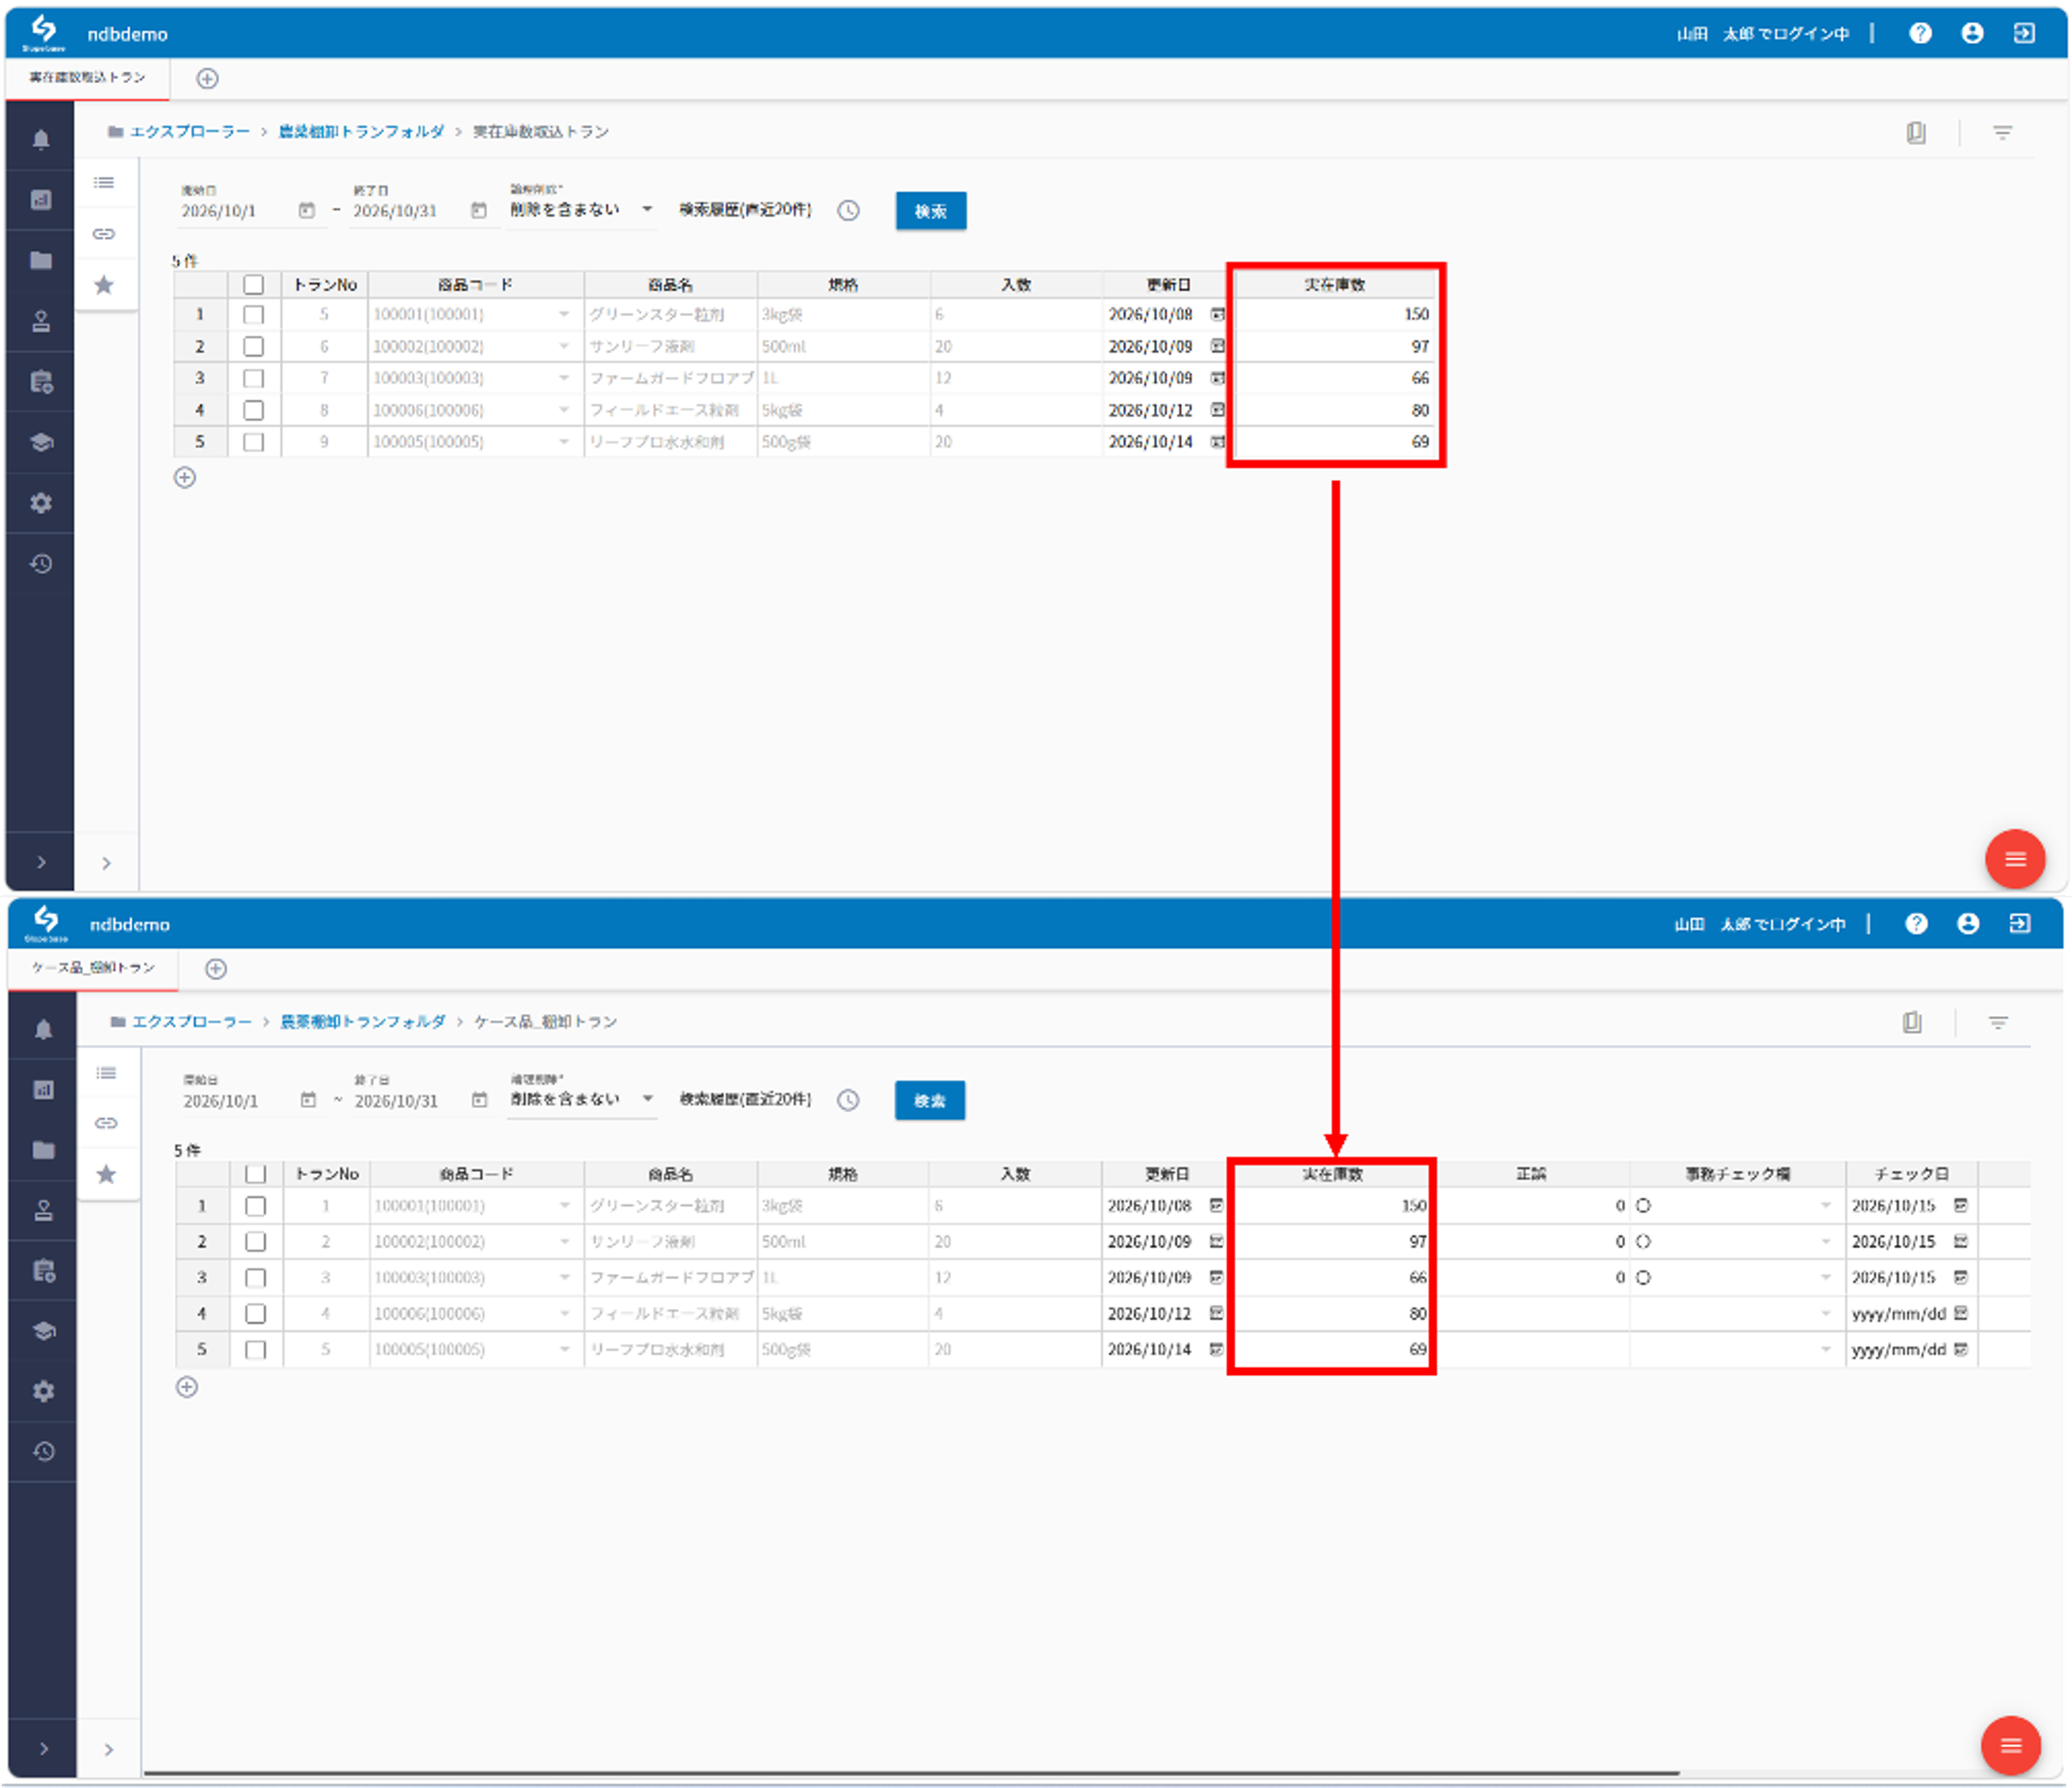The image size is (2072, 1788).
Task: Check row 3 checkbox in top window table
Action: click(254, 379)
